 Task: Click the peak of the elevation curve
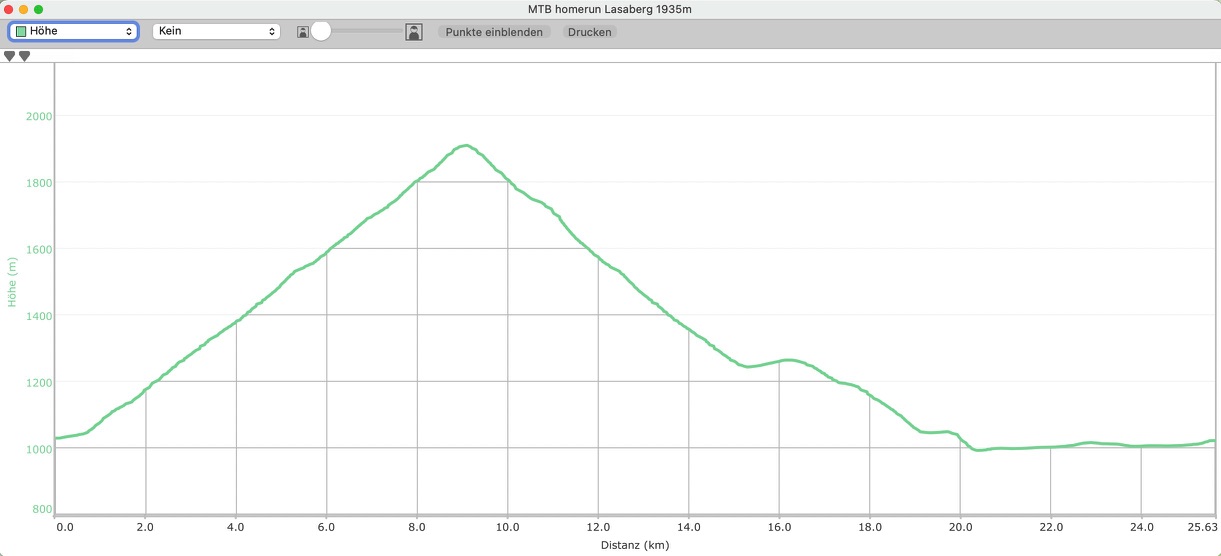pos(464,146)
